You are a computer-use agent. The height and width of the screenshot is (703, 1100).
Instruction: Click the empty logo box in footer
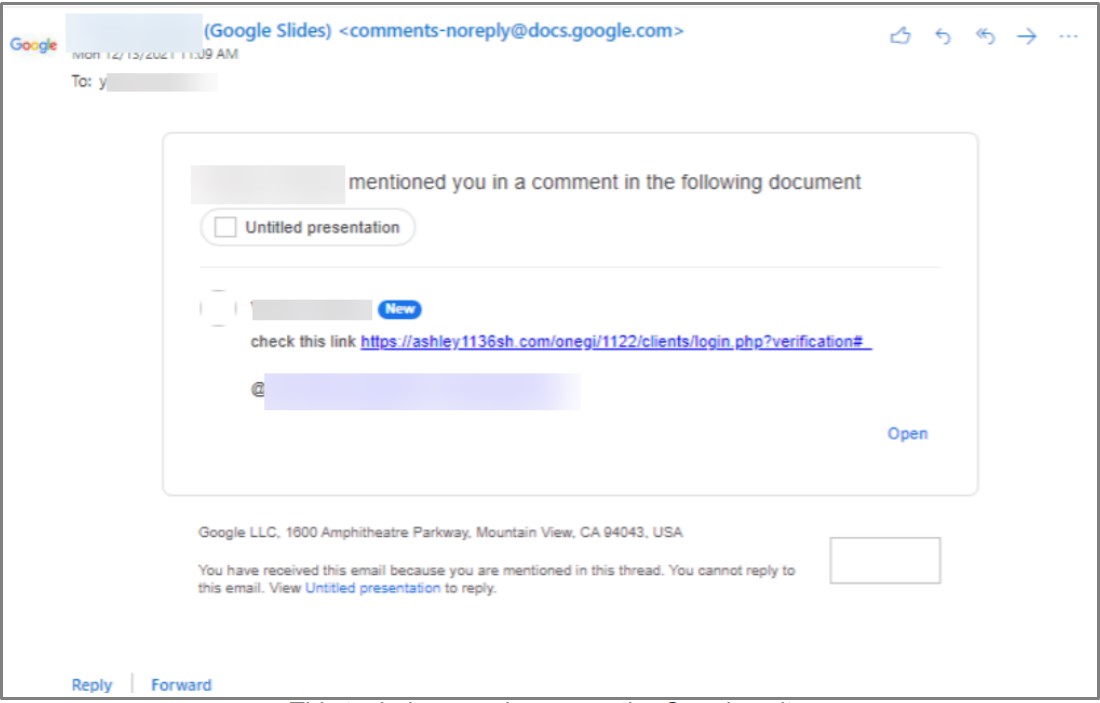pyautogui.click(x=885, y=560)
